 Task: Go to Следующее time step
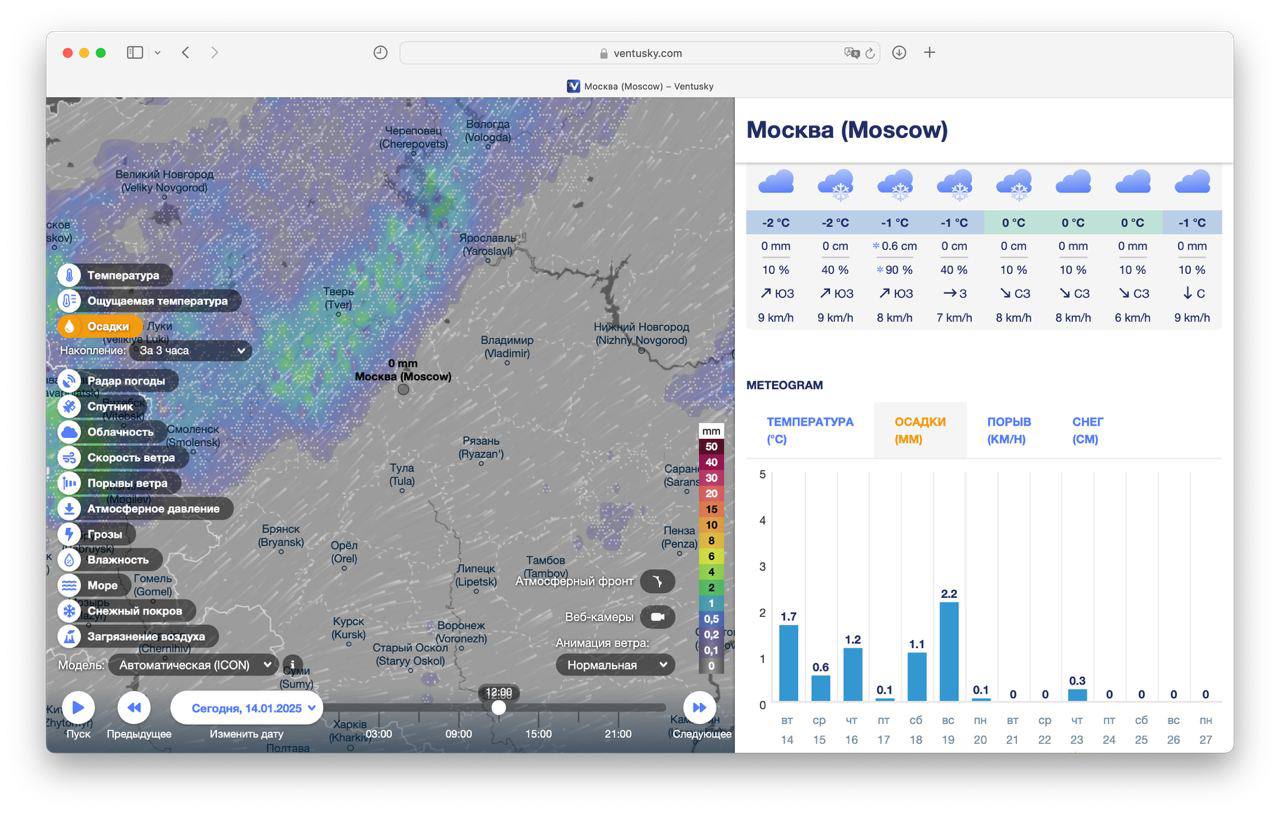700,708
